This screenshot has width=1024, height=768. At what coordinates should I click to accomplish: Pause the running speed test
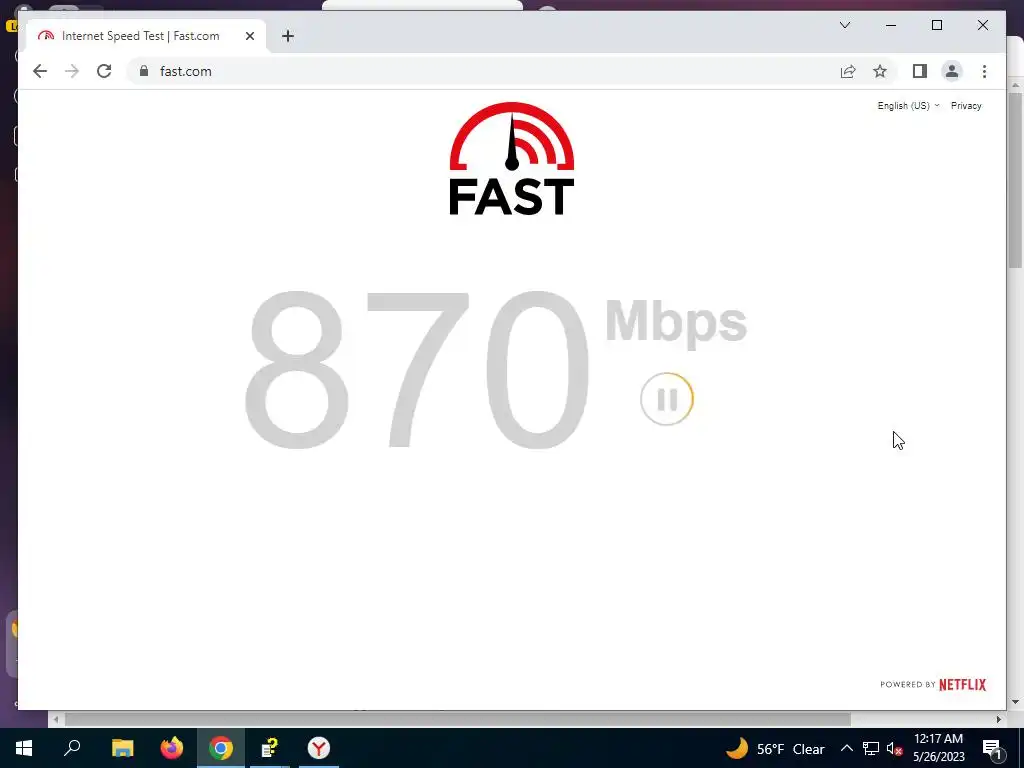(x=666, y=399)
